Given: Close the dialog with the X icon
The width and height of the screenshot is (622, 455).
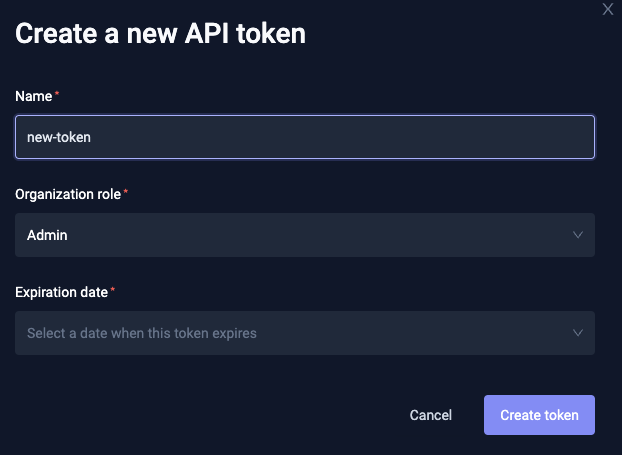Looking at the screenshot, I should click(608, 9).
